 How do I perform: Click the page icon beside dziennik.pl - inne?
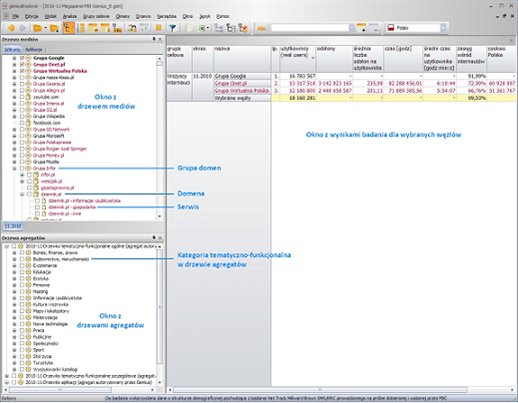point(44,214)
